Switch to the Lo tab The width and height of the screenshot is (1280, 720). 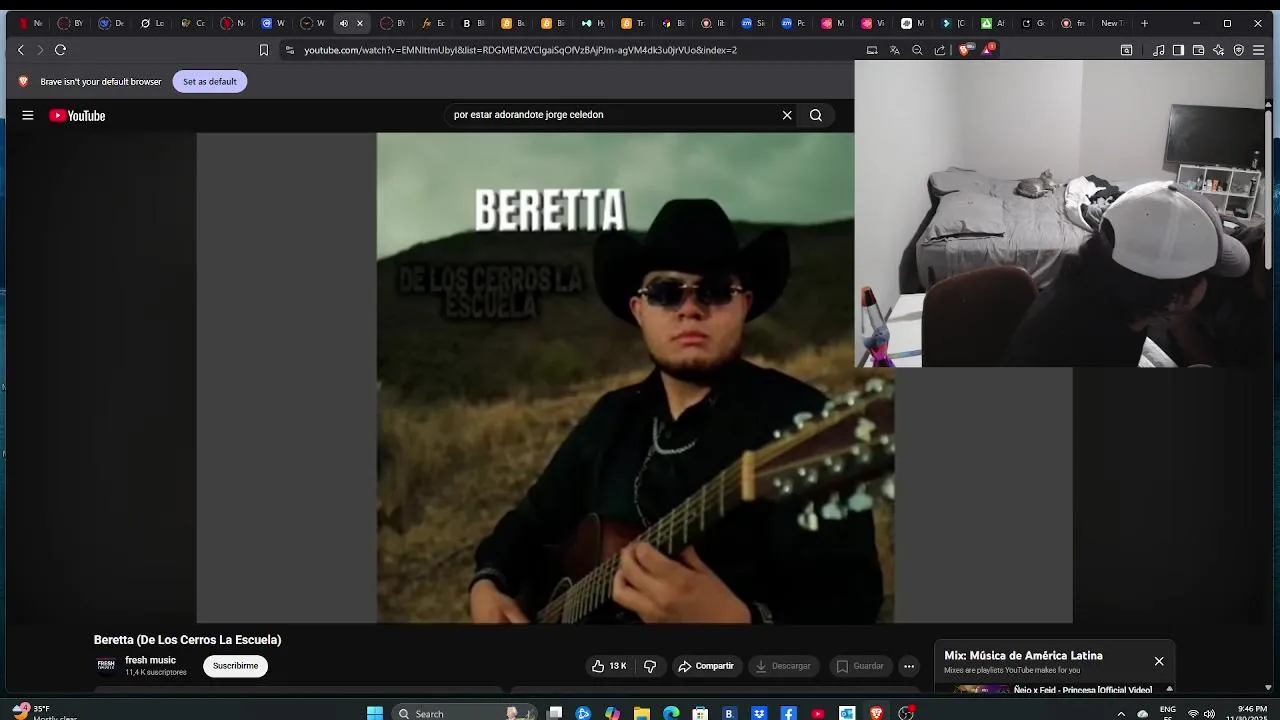coord(151,23)
